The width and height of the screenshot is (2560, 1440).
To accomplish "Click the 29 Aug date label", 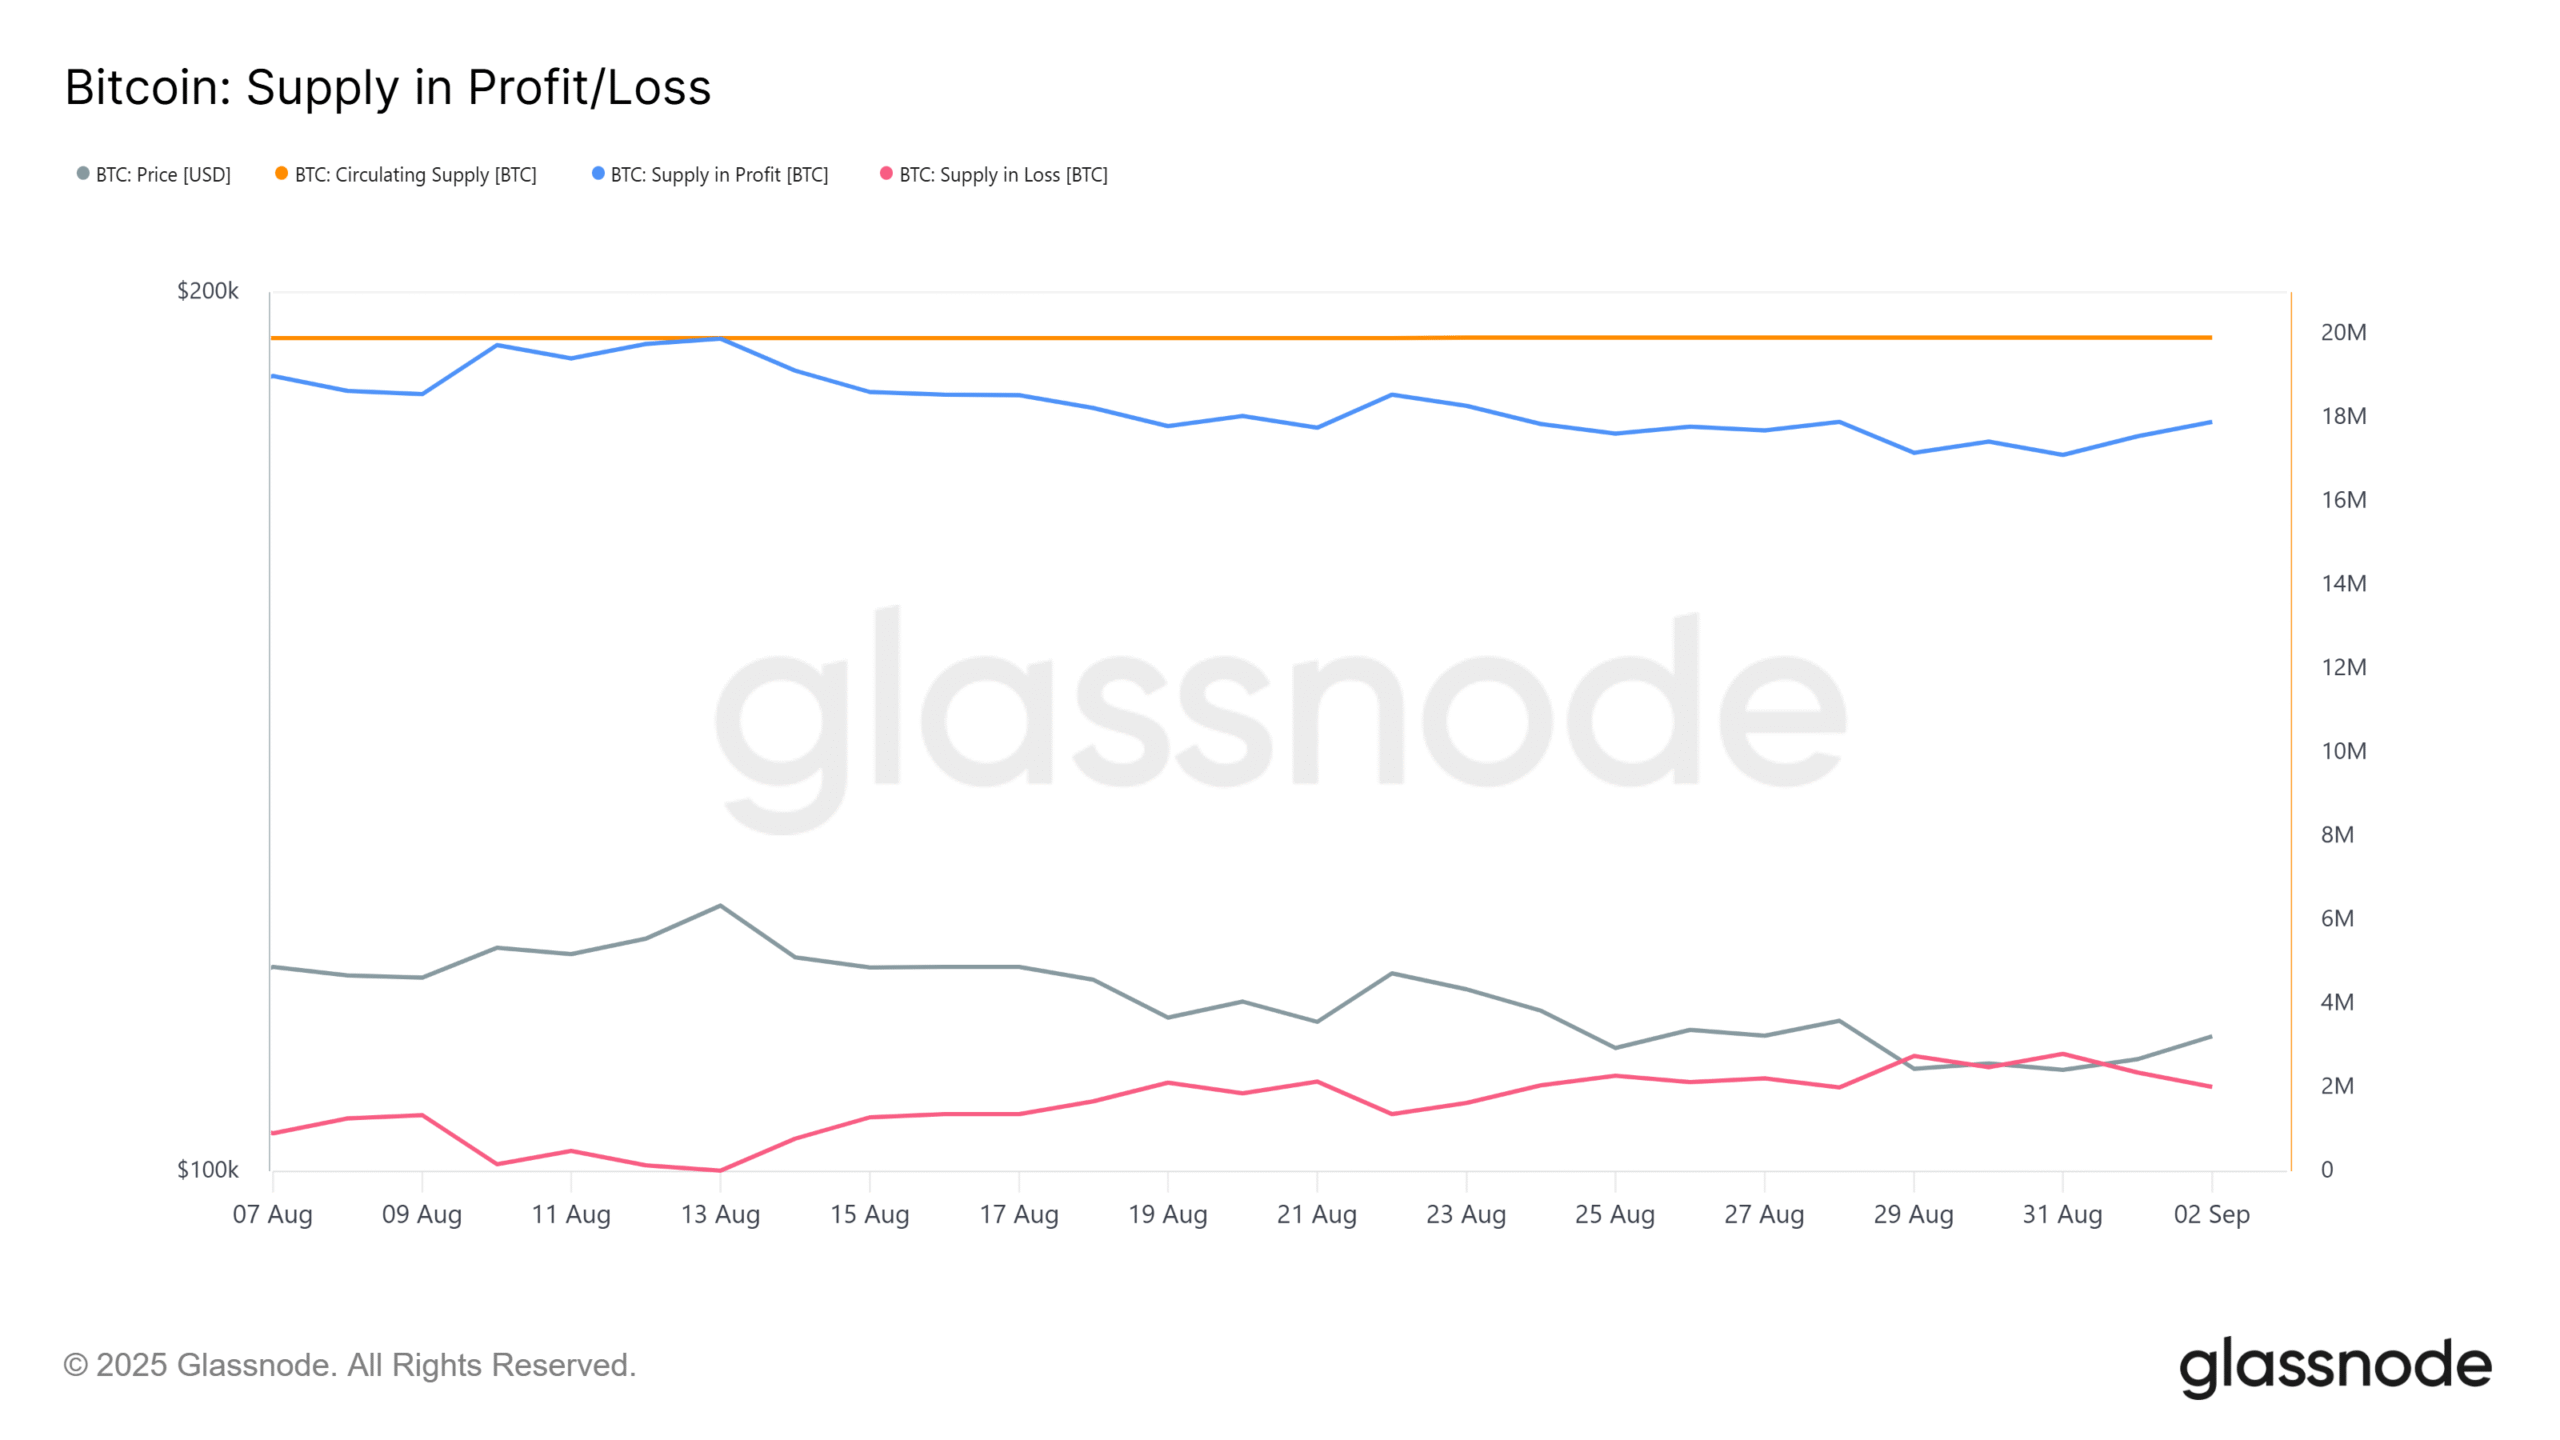I will 1913,1214.
